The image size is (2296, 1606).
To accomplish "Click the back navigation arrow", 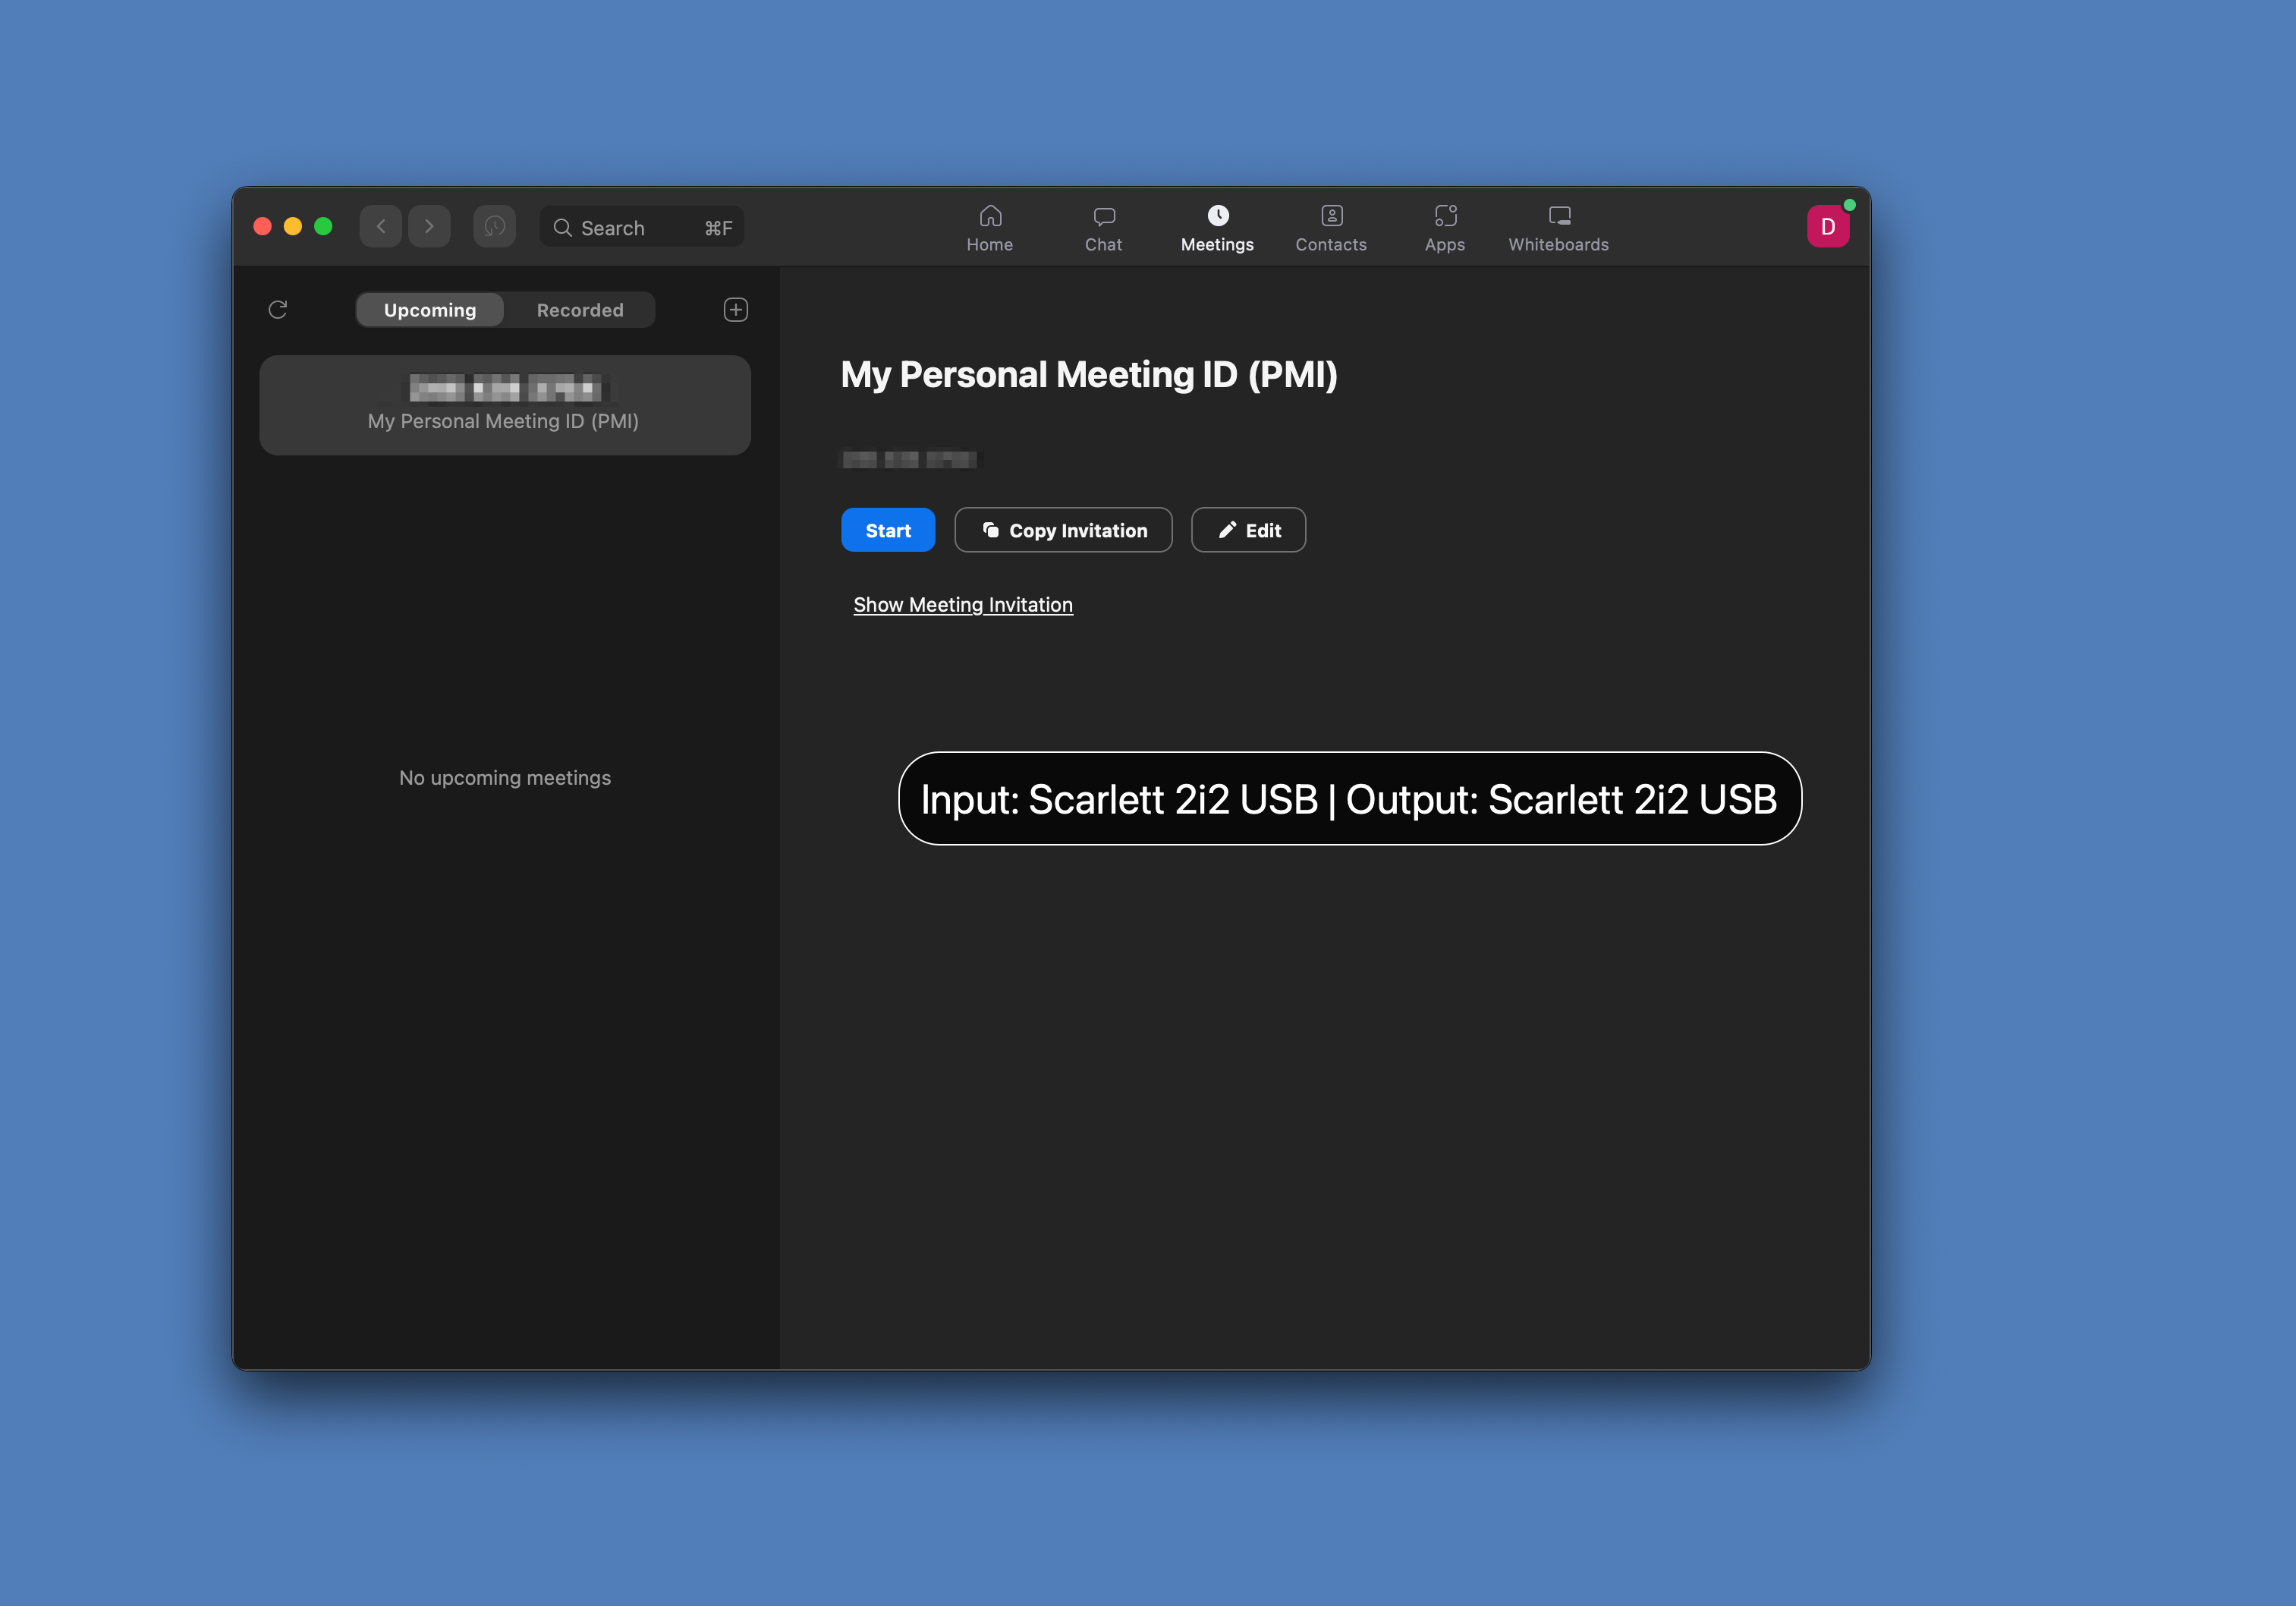I will [381, 227].
